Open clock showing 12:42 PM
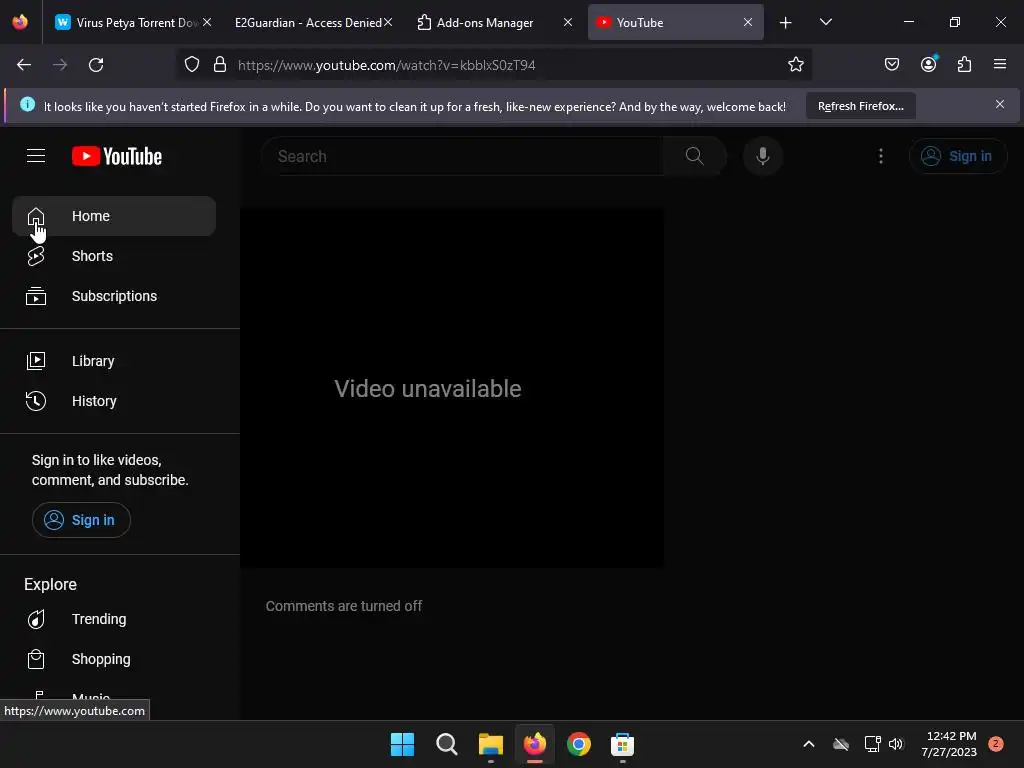 click(x=950, y=744)
